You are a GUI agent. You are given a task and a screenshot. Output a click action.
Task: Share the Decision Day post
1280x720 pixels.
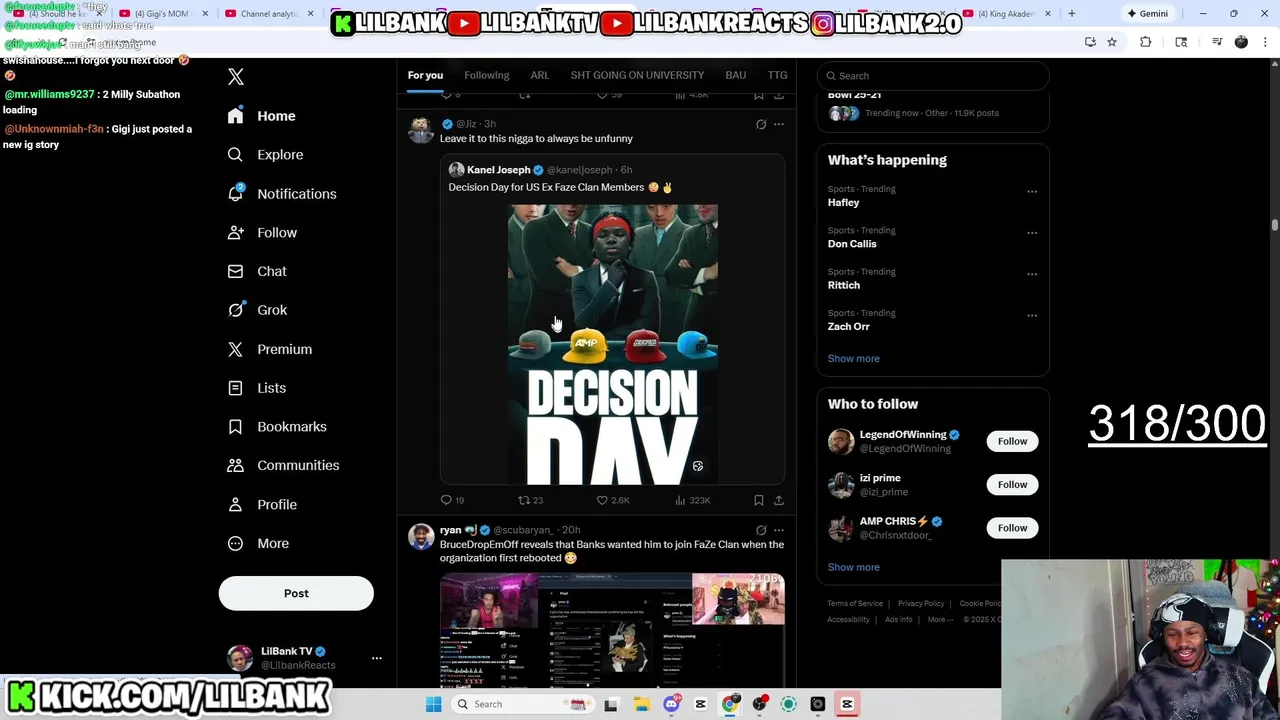pos(779,500)
